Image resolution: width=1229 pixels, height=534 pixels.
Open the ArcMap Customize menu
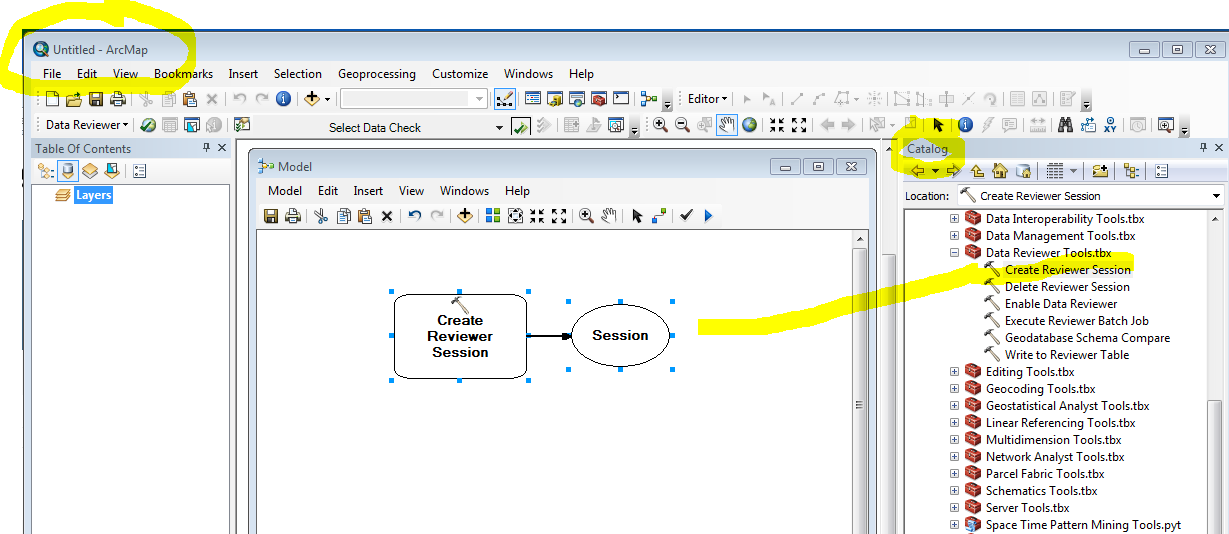pyautogui.click(x=460, y=74)
